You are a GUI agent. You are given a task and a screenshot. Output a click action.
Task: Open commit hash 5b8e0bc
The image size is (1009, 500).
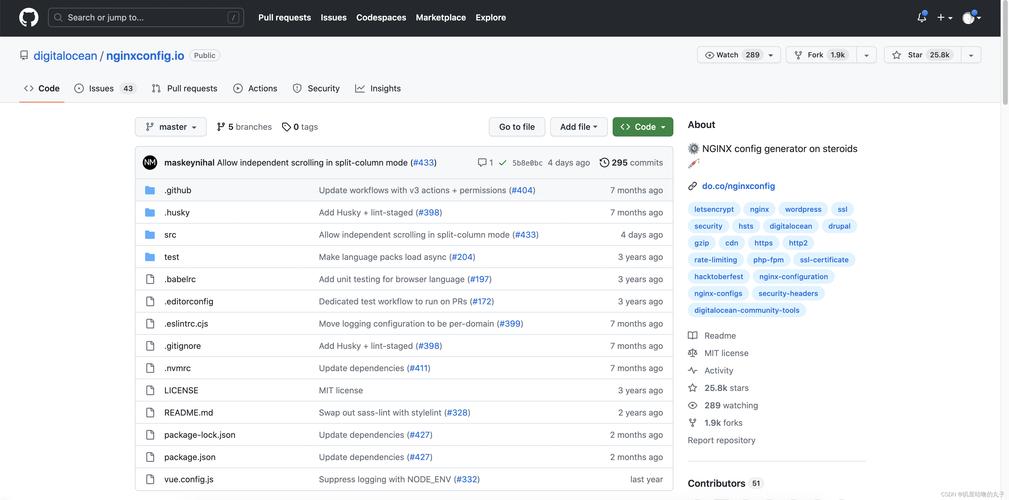pyautogui.click(x=527, y=163)
